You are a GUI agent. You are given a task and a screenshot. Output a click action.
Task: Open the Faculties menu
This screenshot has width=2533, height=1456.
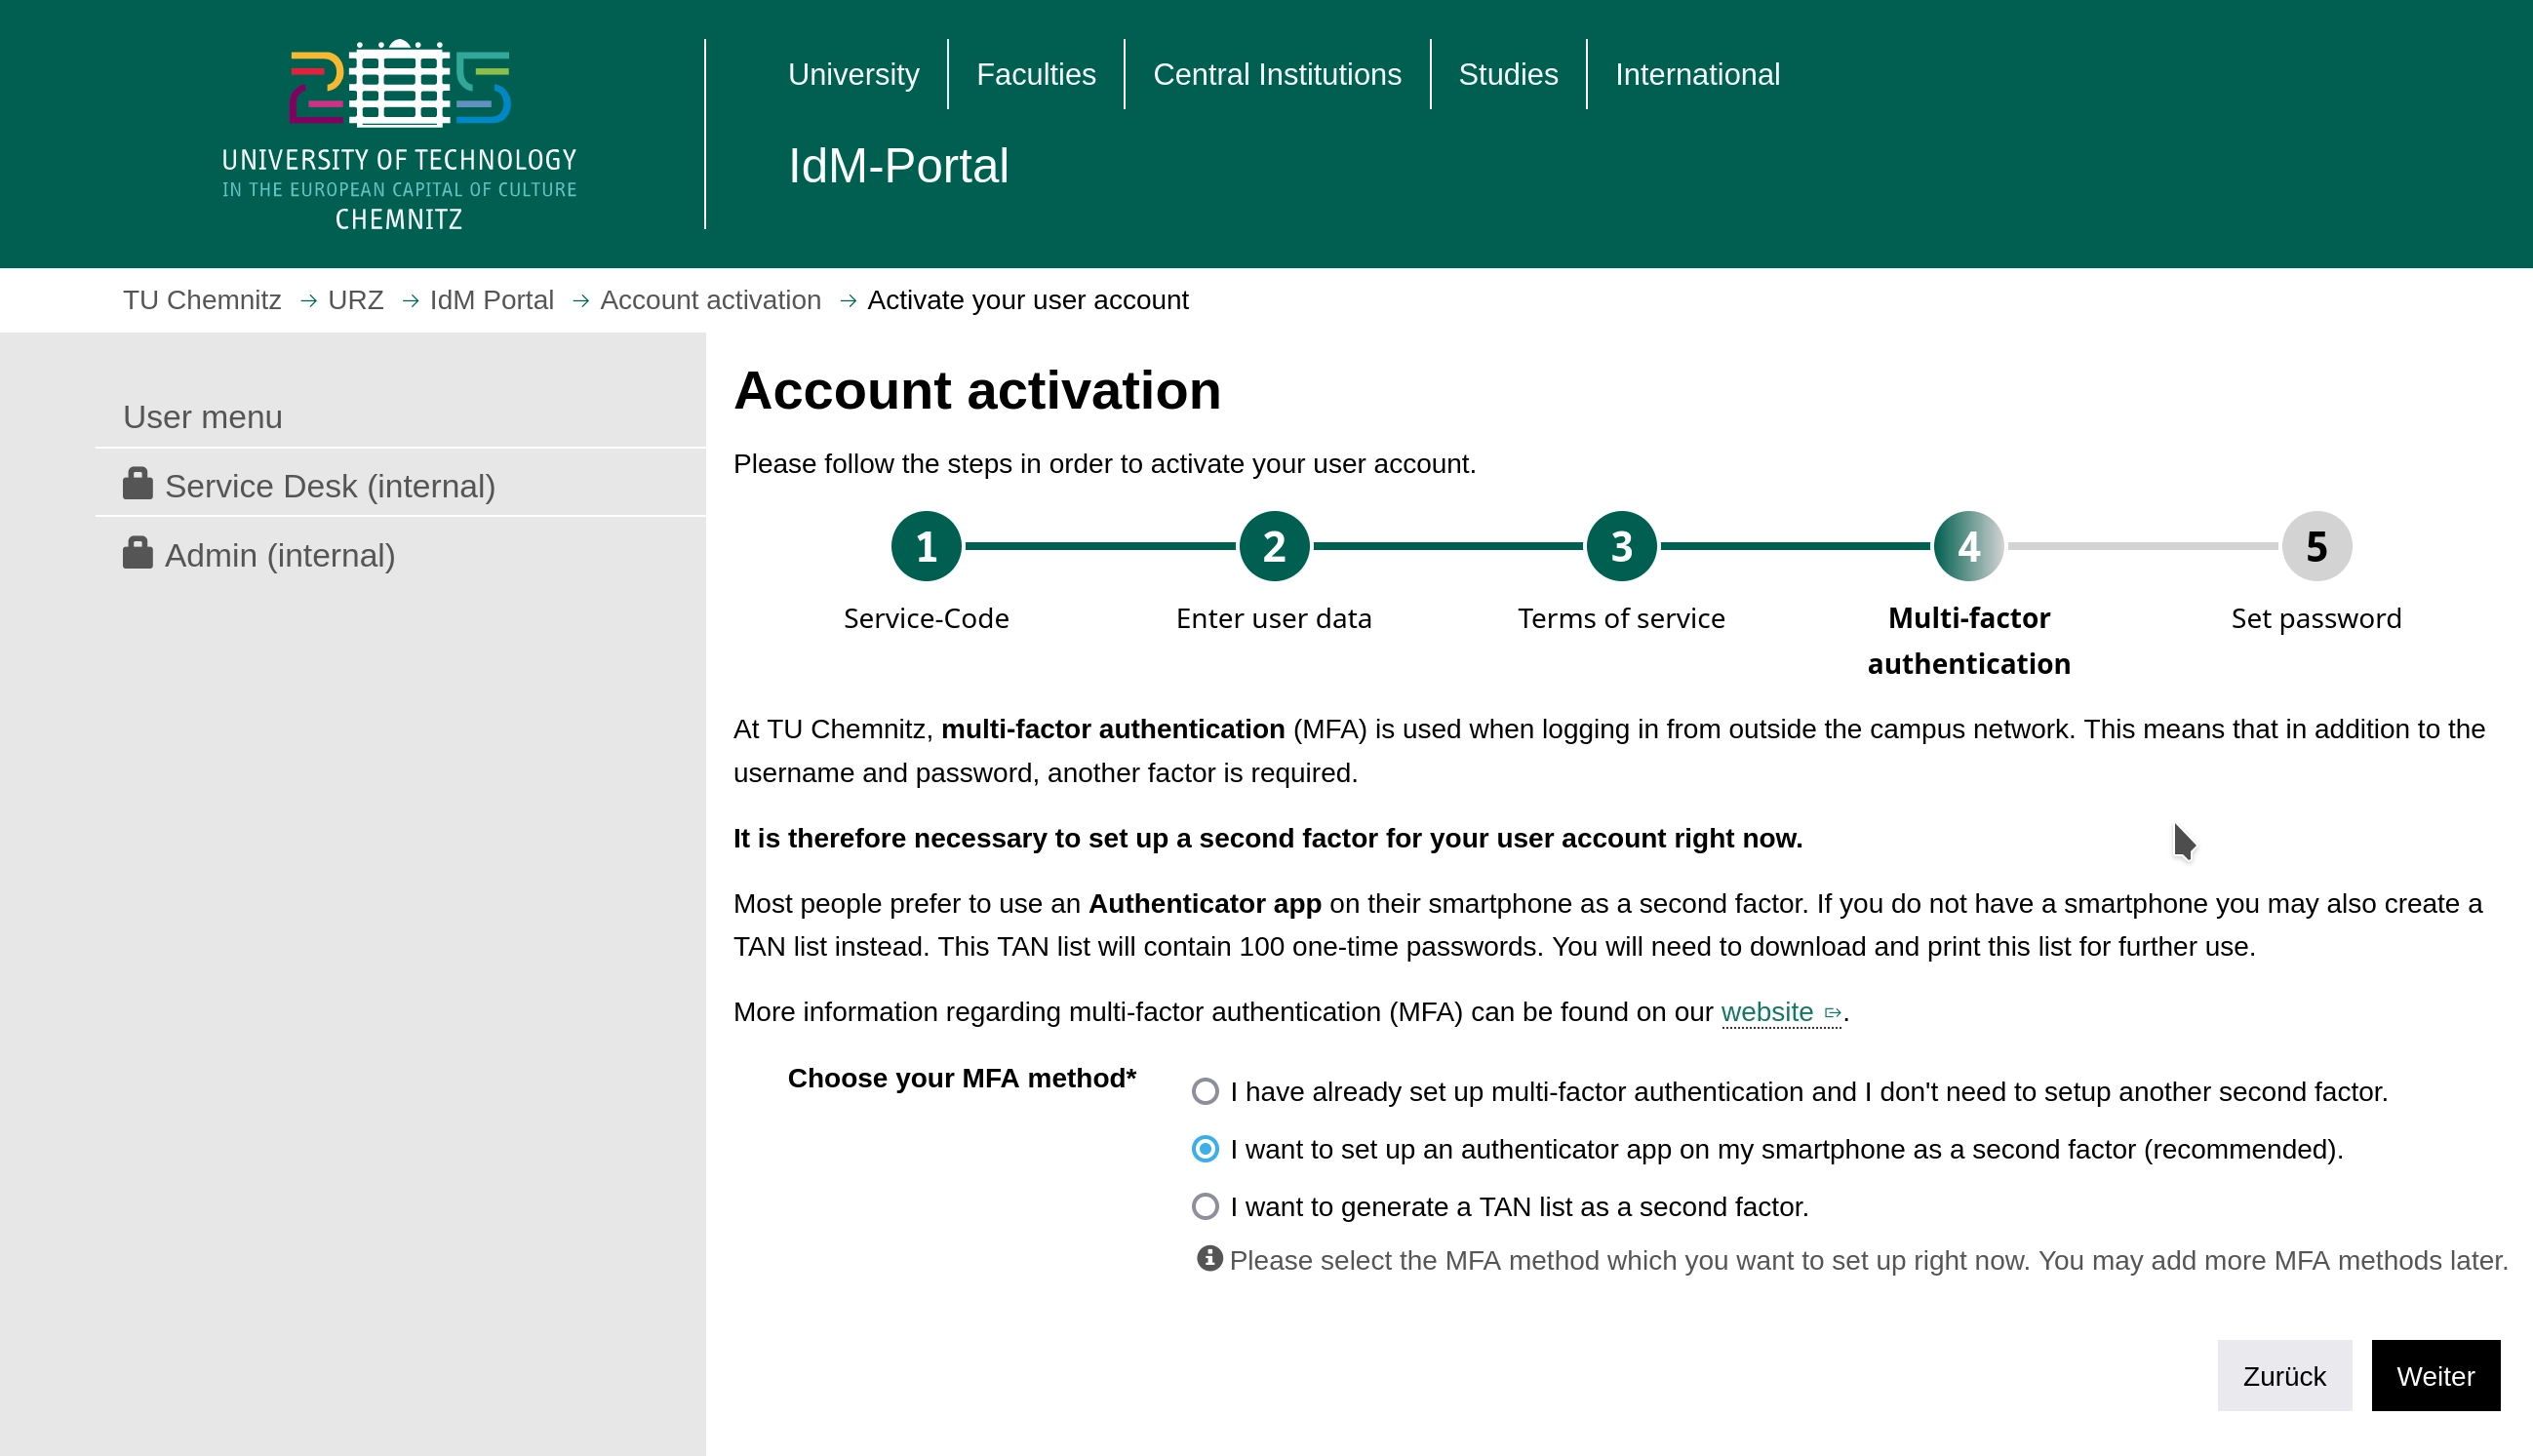tap(1035, 74)
